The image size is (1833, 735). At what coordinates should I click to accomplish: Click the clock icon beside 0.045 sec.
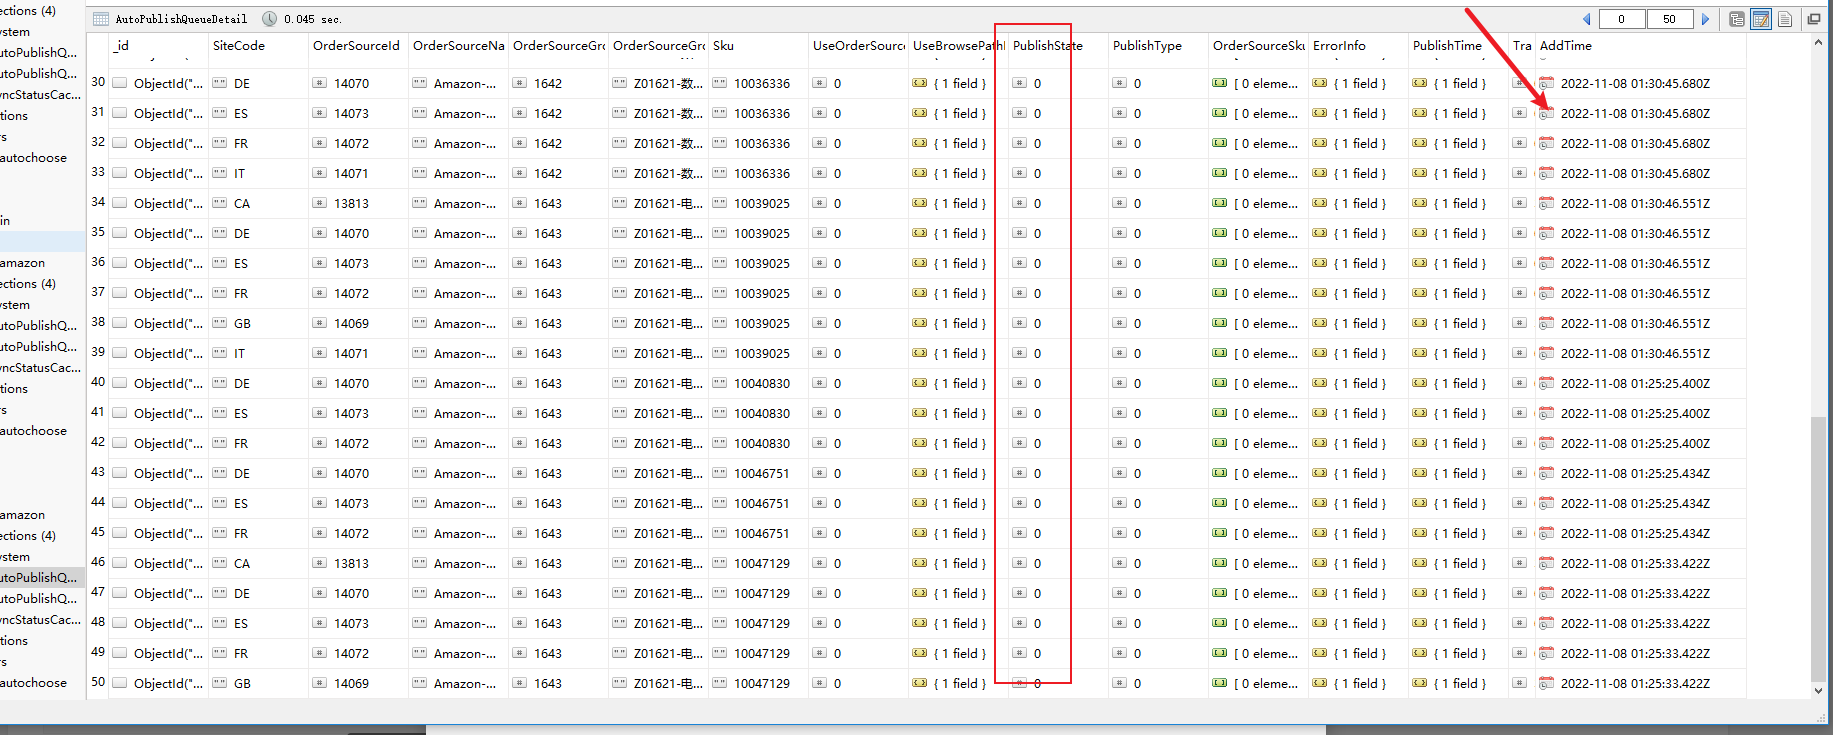point(270,19)
